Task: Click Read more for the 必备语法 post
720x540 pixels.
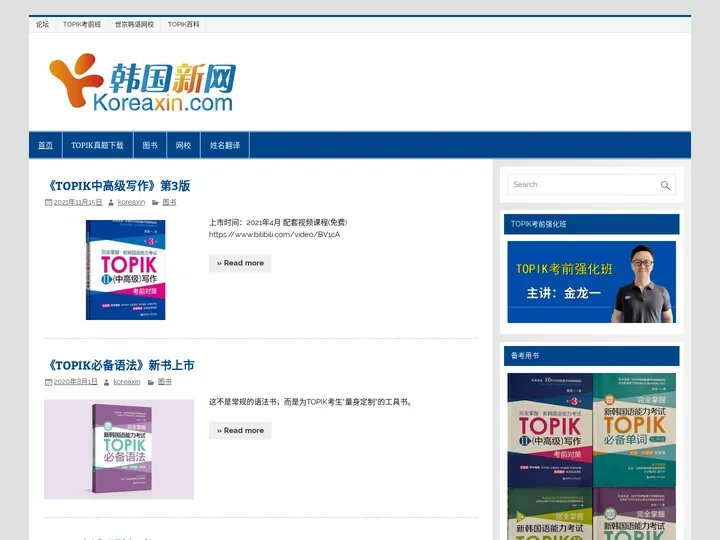Action: 240,431
